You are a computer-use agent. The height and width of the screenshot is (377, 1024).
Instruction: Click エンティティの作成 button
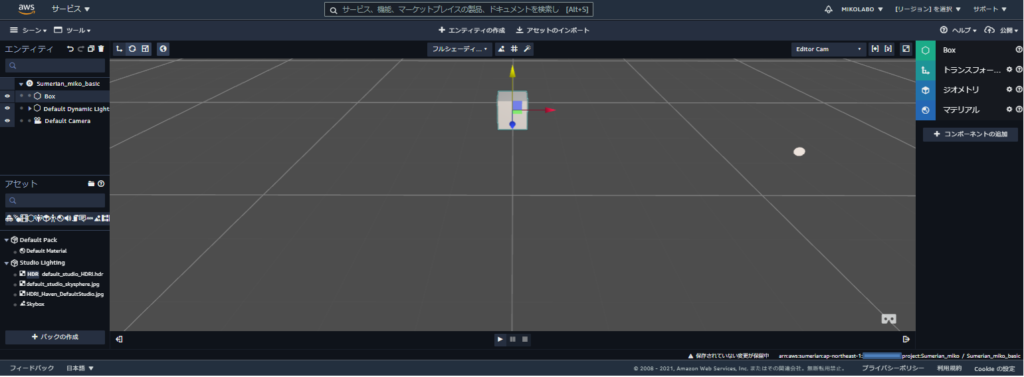click(x=472, y=31)
